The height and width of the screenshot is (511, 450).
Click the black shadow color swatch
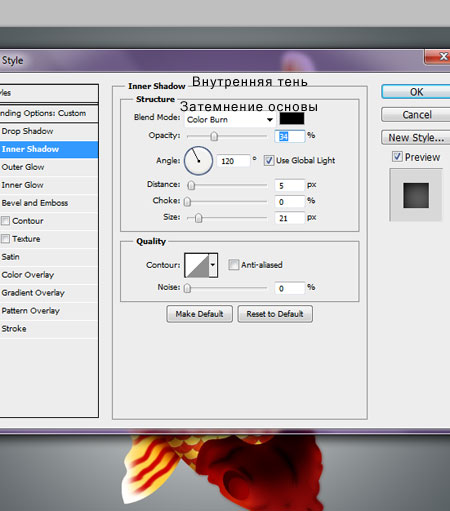pyautogui.click(x=292, y=119)
